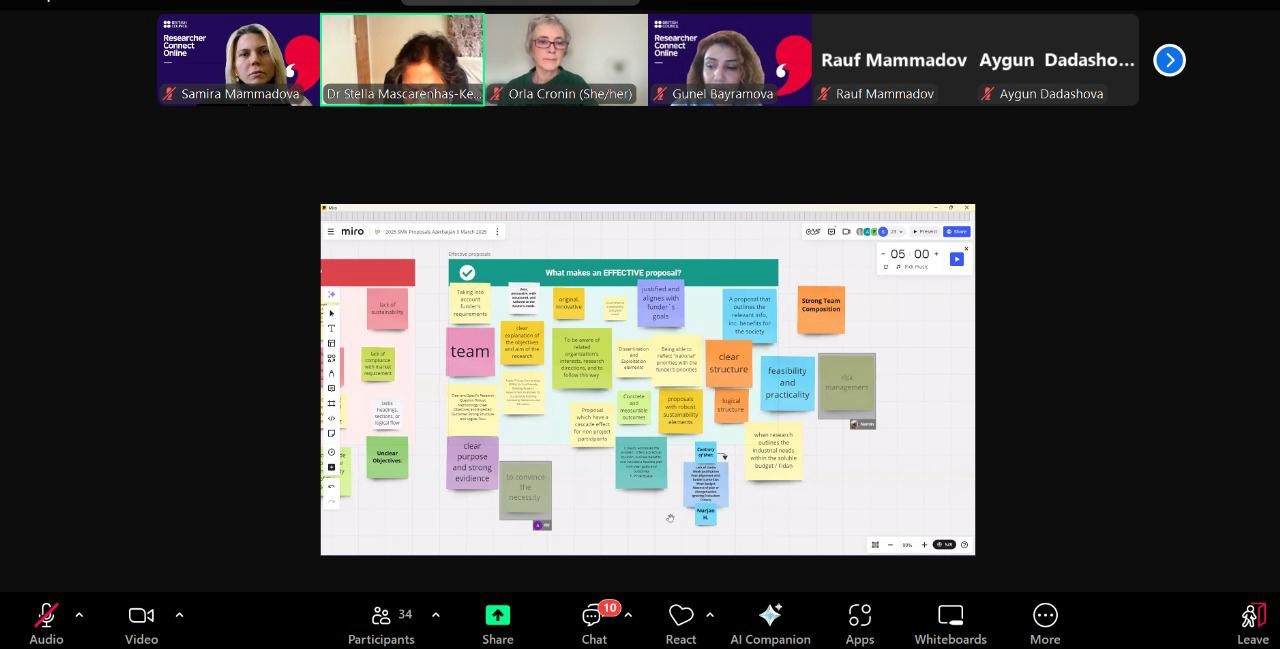Image resolution: width=1280 pixels, height=649 pixels.
Task: Expand the Participants options arrow
Action: point(435,615)
